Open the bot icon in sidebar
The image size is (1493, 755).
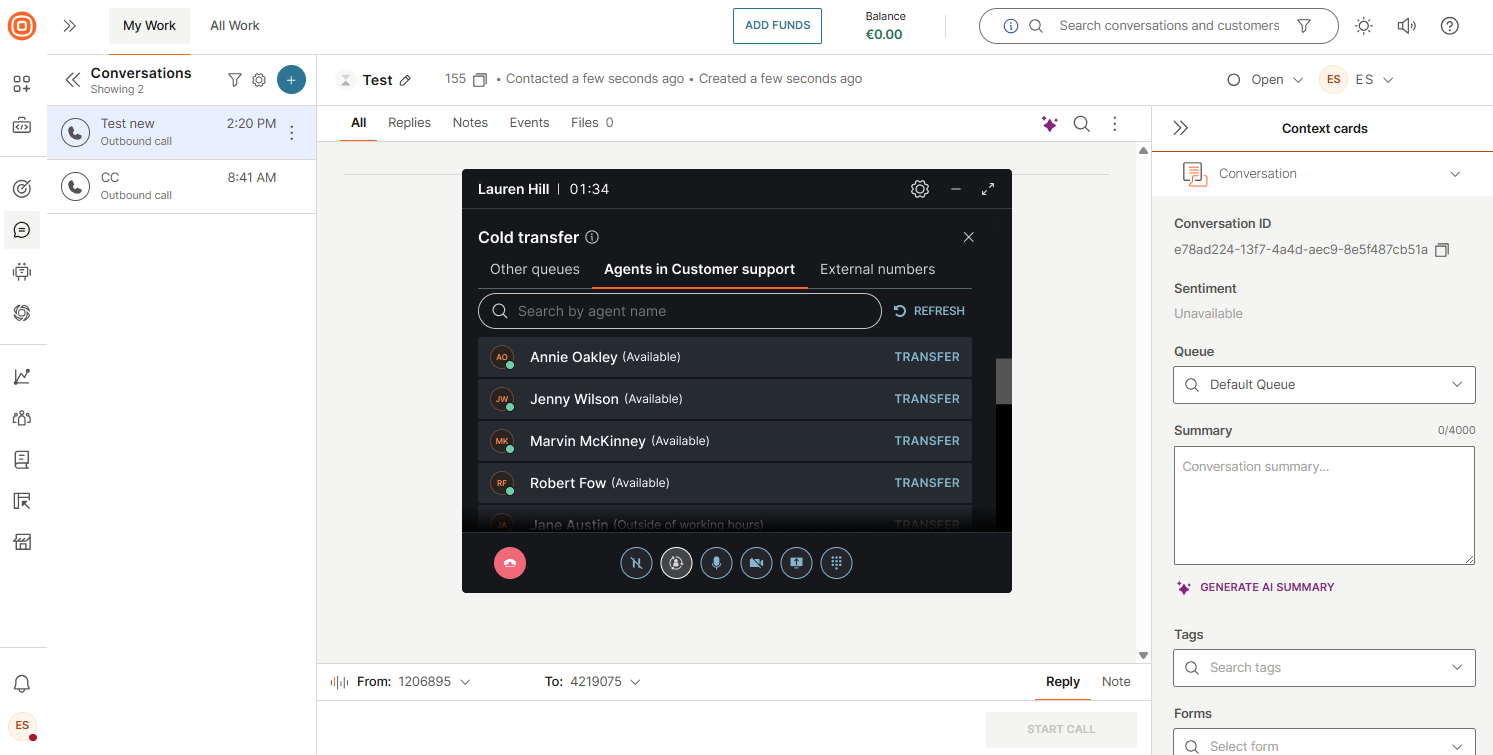click(22, 271)
